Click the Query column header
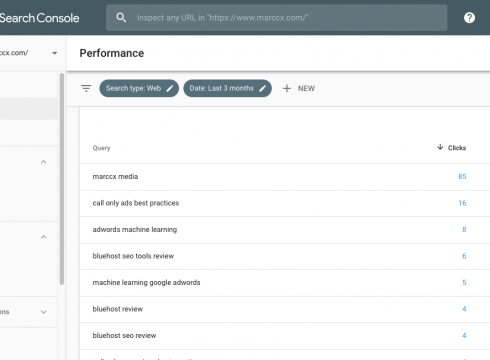 coord(101,148)
